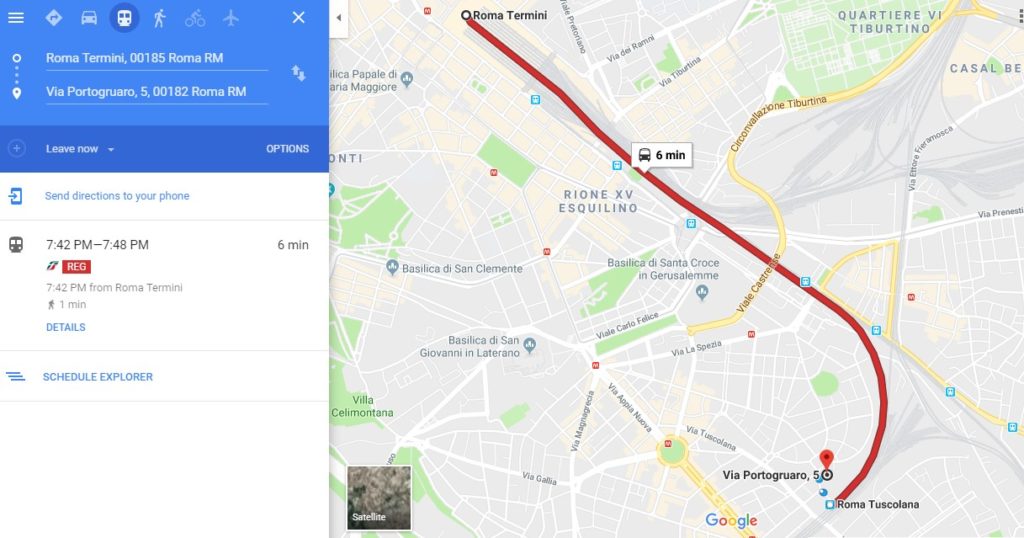Screen dimensions: 1024x538
Task: Click the 6 min transit label on map
Action: click(x=662, y=155)
